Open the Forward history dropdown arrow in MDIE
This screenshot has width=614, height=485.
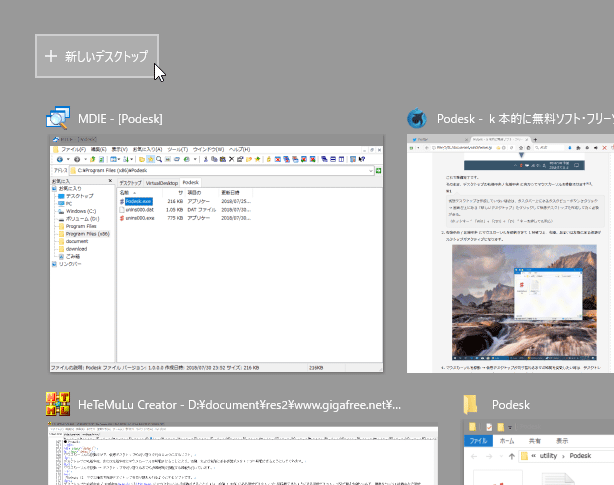tap(85, 159)
